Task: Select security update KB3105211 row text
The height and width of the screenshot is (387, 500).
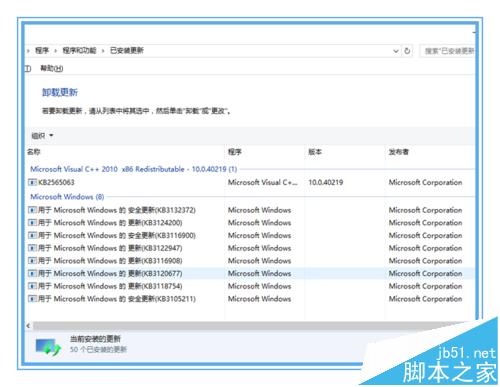Action: (x=117, y=299)
